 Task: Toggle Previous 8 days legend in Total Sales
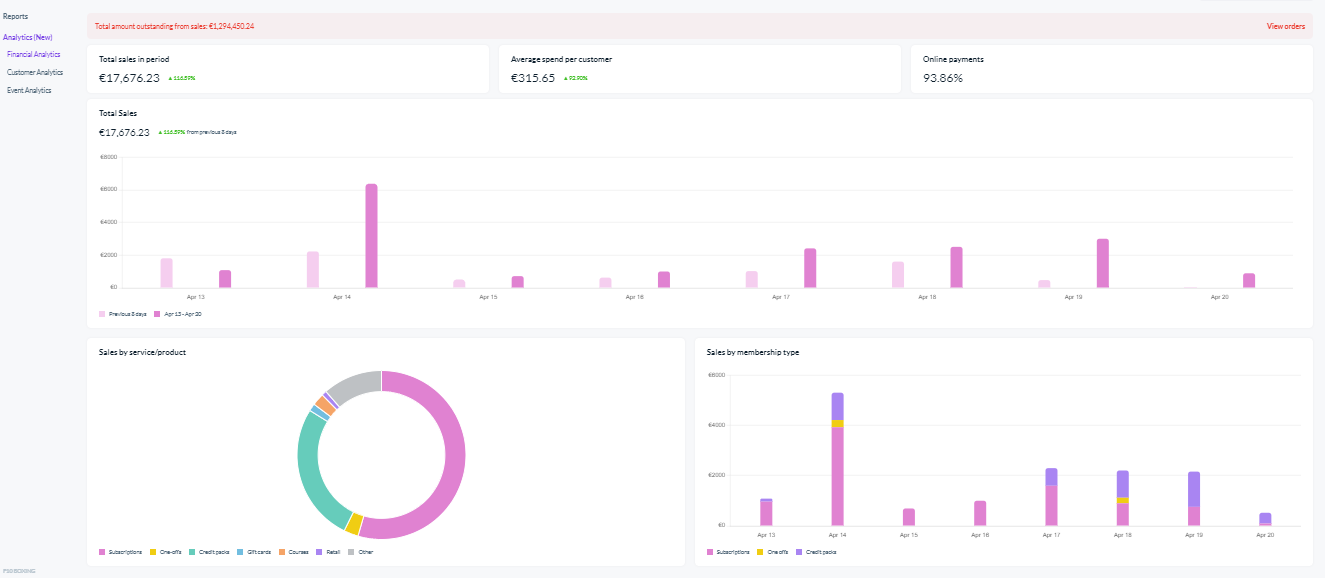tap(123, 314)
